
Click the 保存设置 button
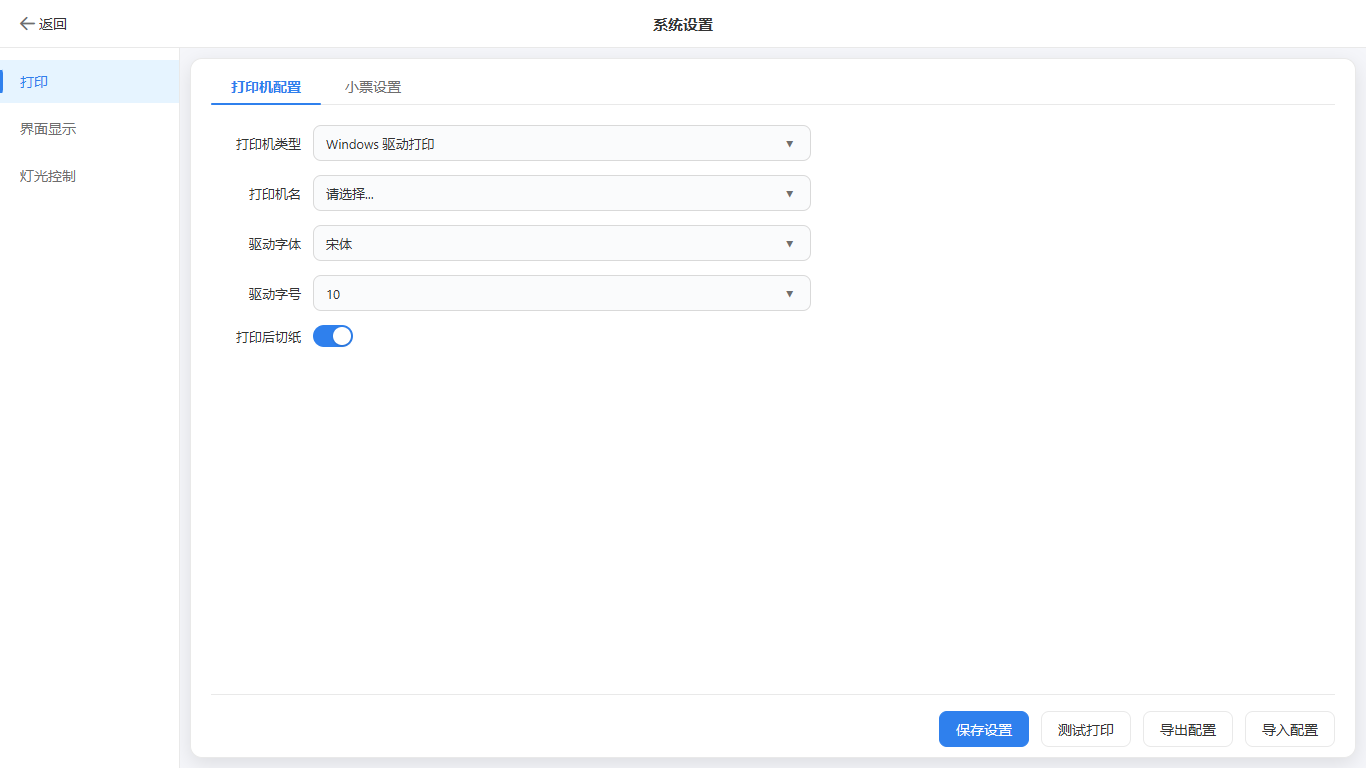click(x=984, y=729)
